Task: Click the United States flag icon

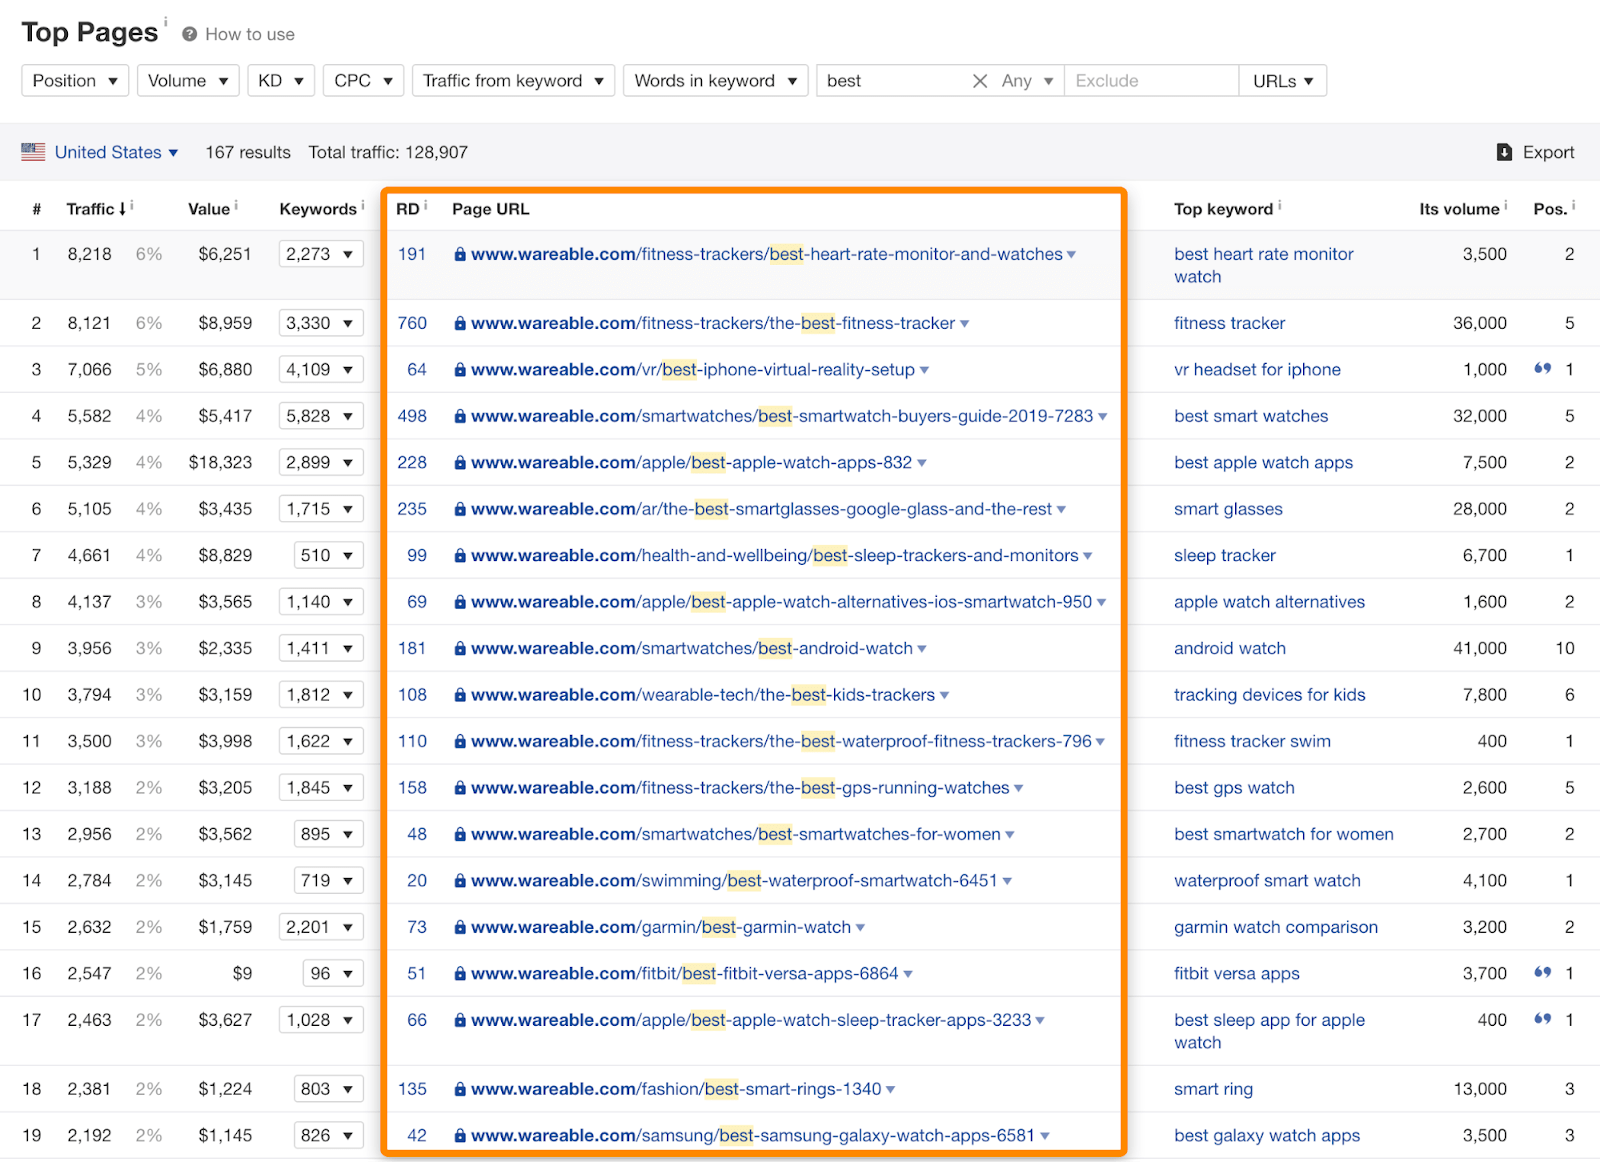Action: [x=33, y=152]
